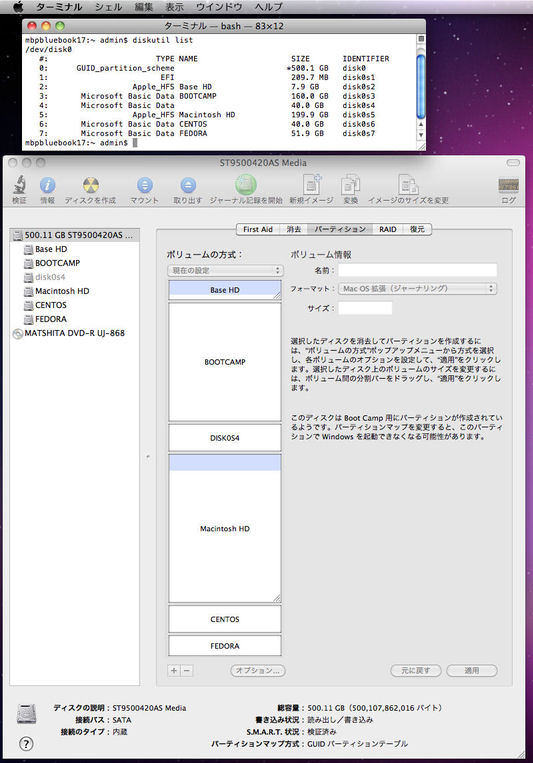Click the plus add partition button
This screenshot has width=533, height=763.
coord(174,671)
